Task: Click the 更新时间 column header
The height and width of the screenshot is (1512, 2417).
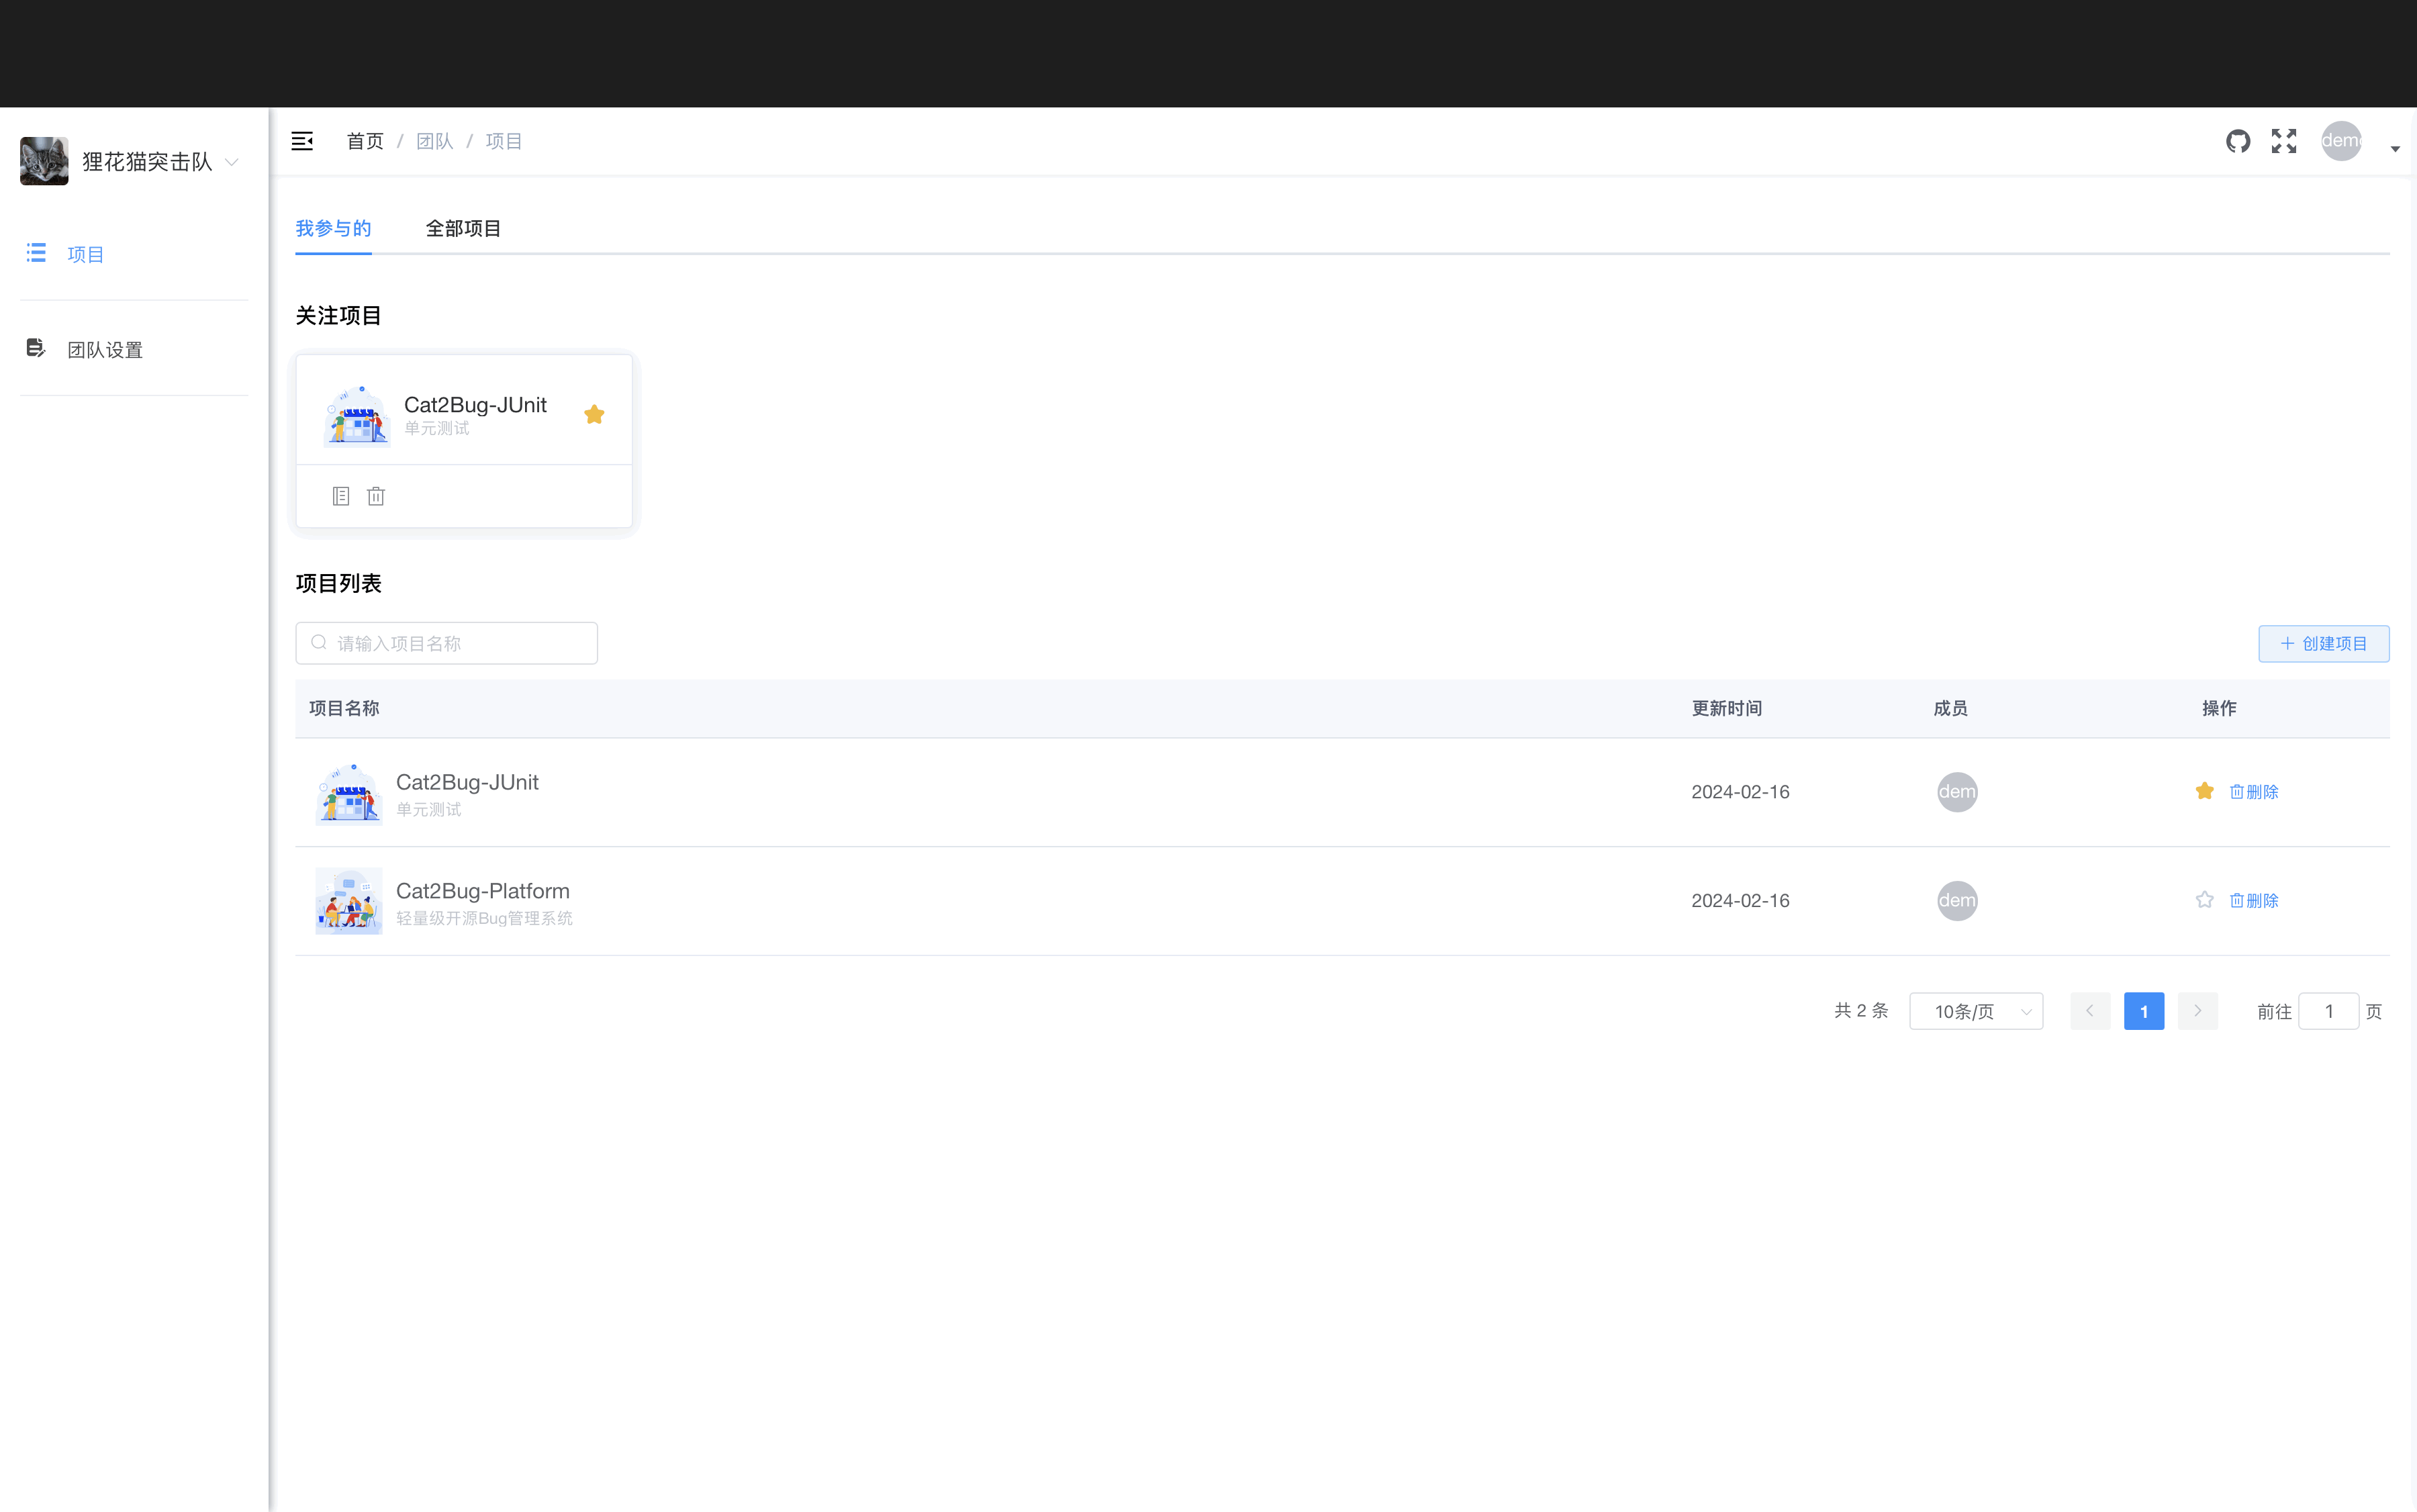Action: [x=1727, y=709]
